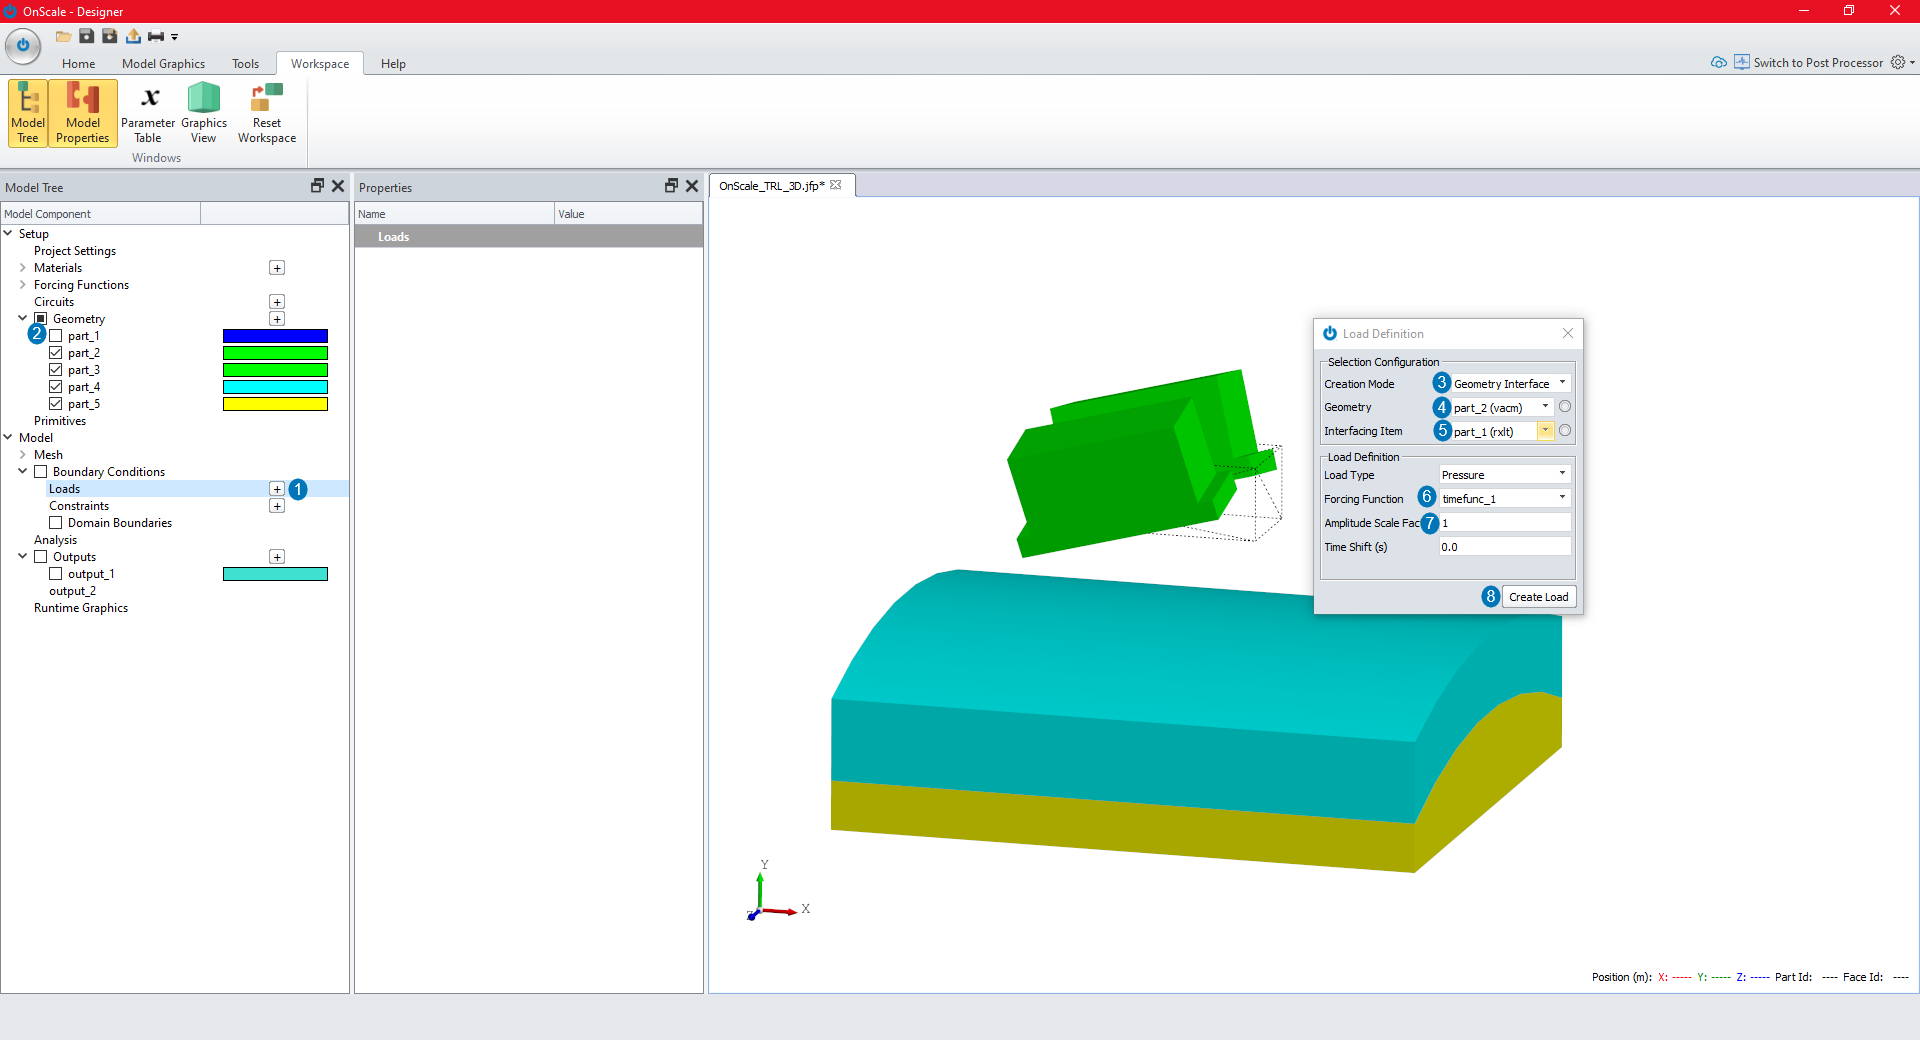Check the Outputs group checkbox
The height and width of the screenshot is (1040, 1920).
(41, 557)
